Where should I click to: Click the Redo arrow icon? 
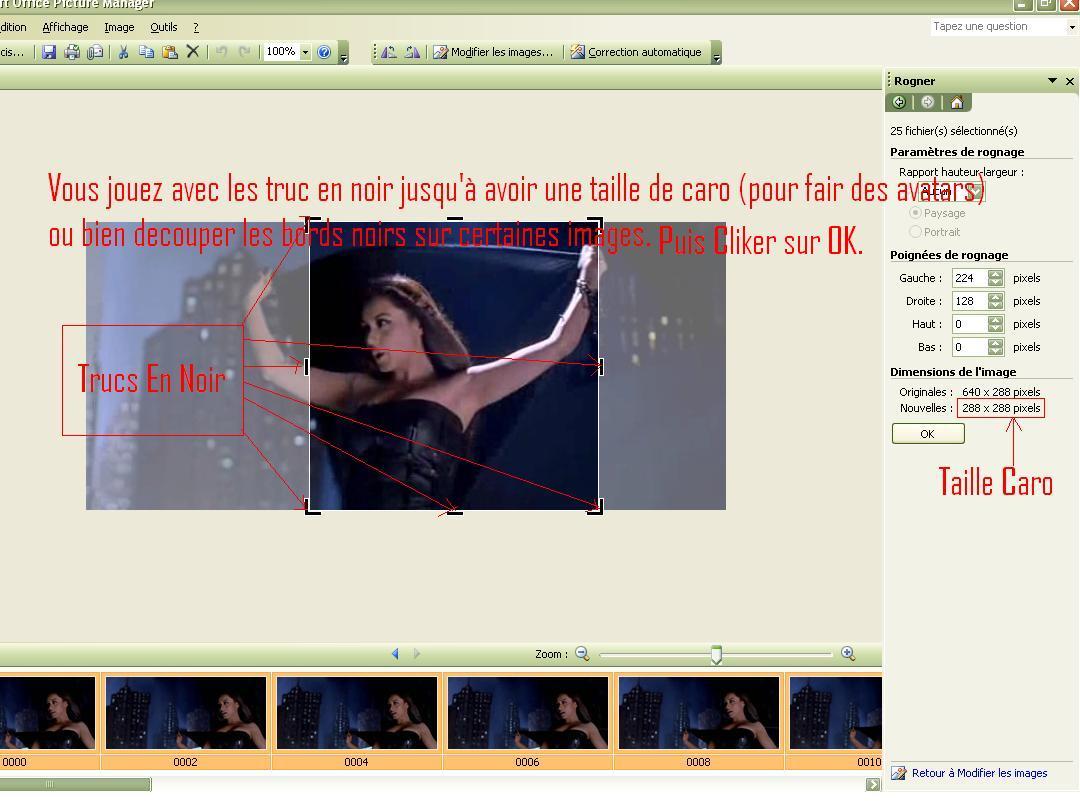[x=245, y=52]
